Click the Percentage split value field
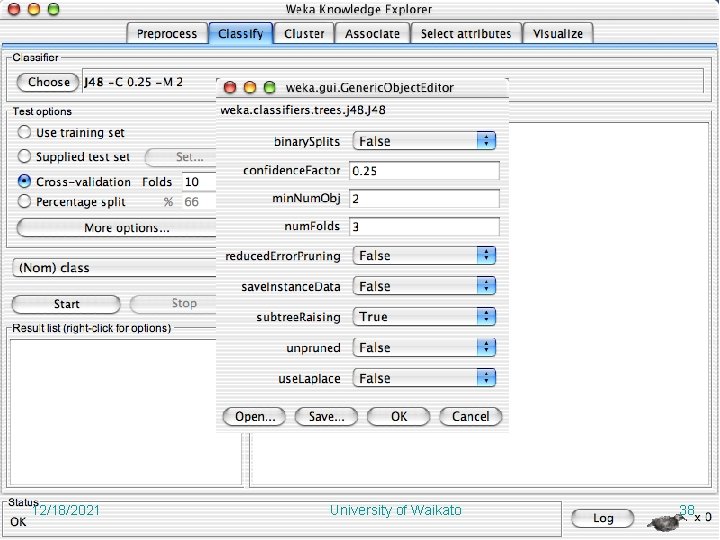Viewport: 720px width, 540px height. click(199, 202)
